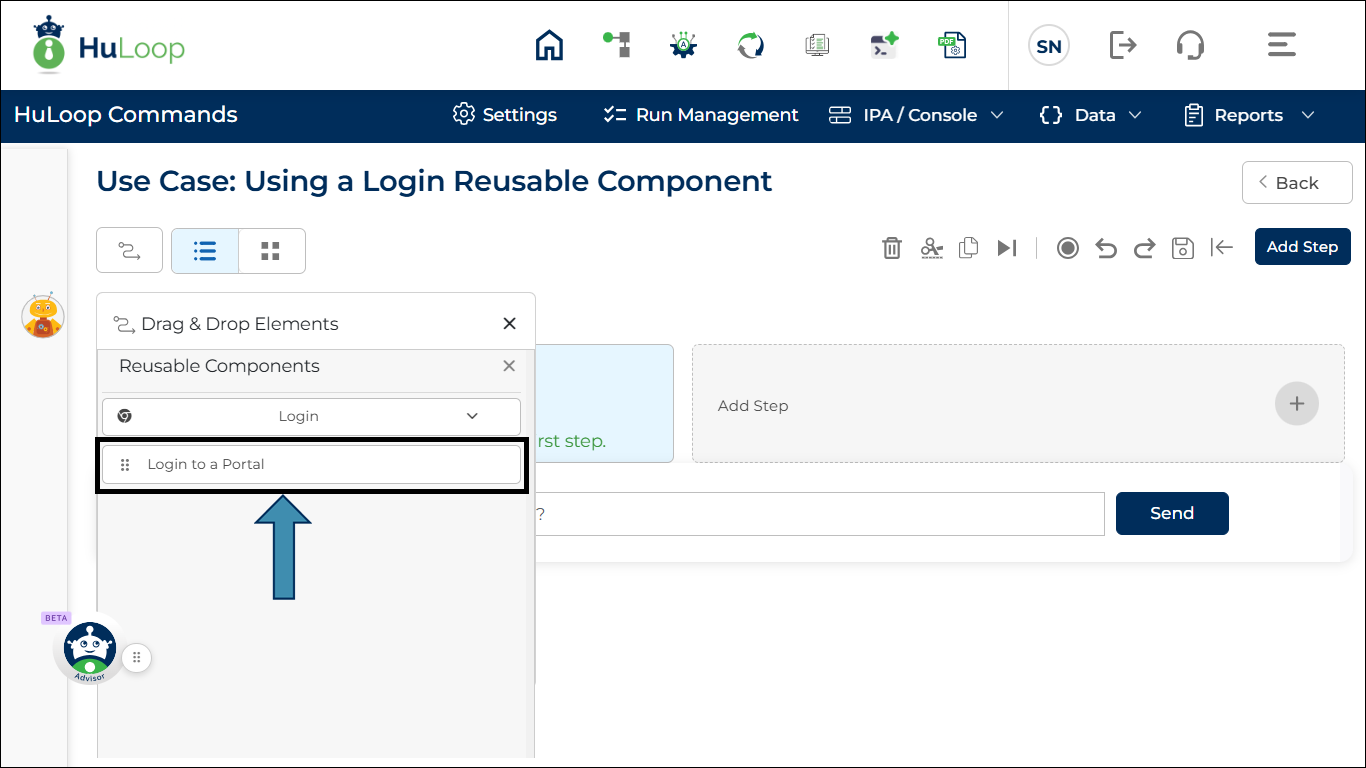Viewport: 1366px width, 768px height.
Task: Click the sync/refresh arrows icon in header
Action: 749,45
